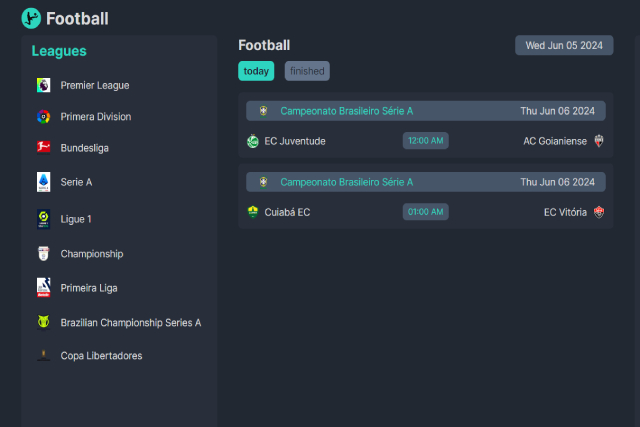Click the EC Juventude team crest
This screenshot has height=427, width=640.
[252, 141]
